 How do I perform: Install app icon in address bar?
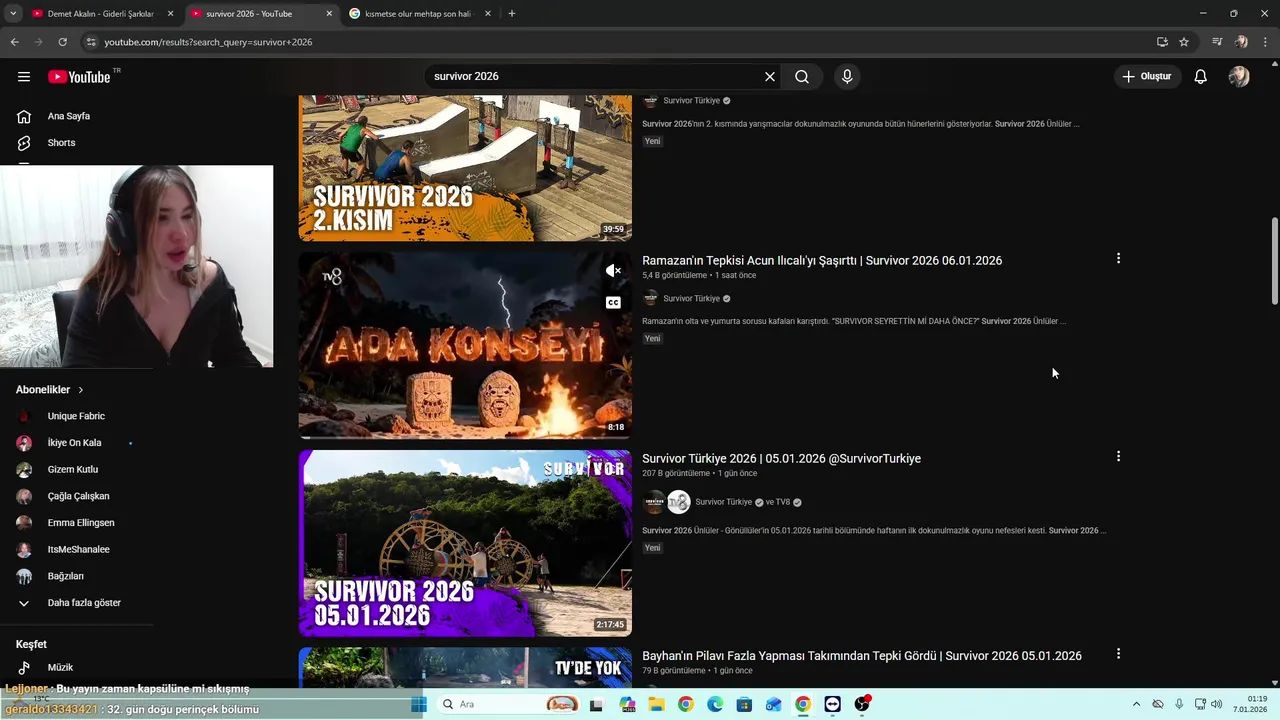point(1162,42)
